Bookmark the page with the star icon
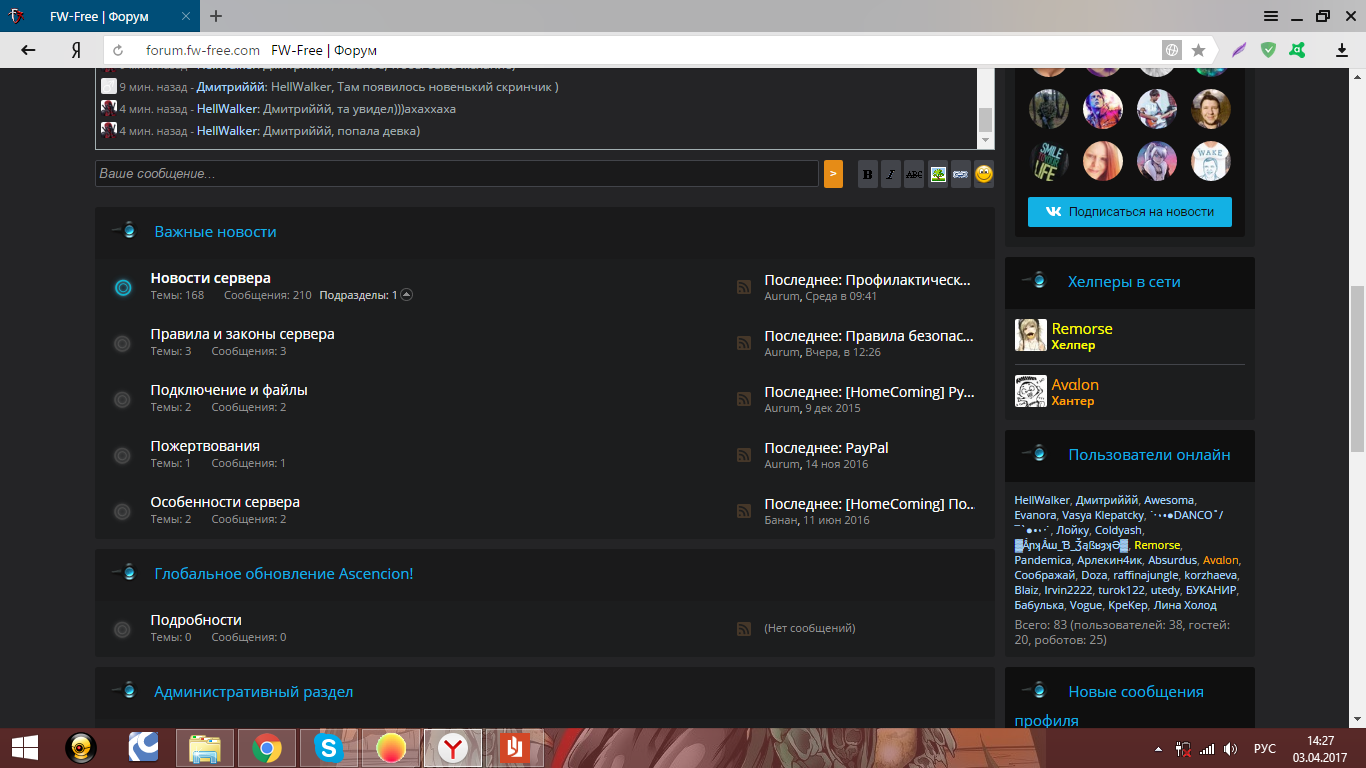Image resolution: width=1366 pixels, height=768 pixels. pos(1198,50)
